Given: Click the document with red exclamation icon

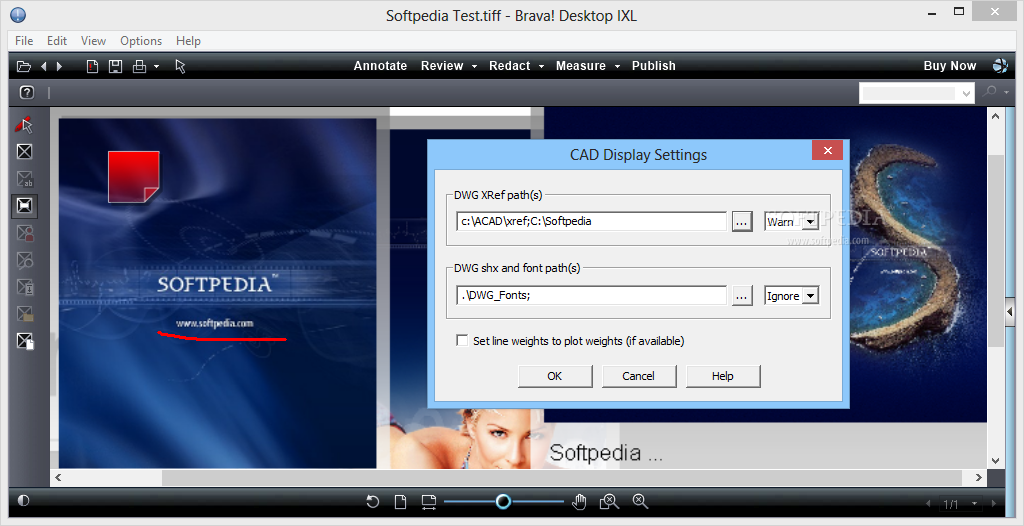Looking at the screenshot, I should coord(92,66).
